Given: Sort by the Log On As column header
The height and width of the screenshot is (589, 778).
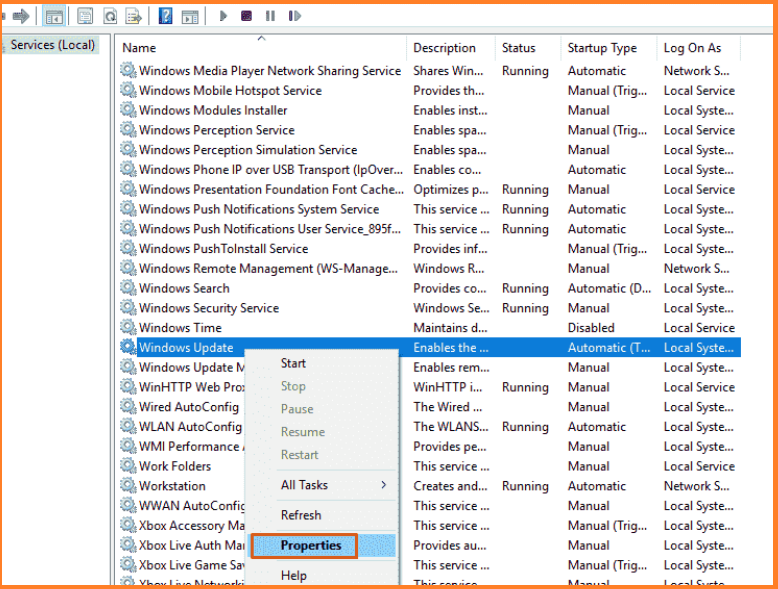Looking at the screenshot, I should (x=692, y=48).
